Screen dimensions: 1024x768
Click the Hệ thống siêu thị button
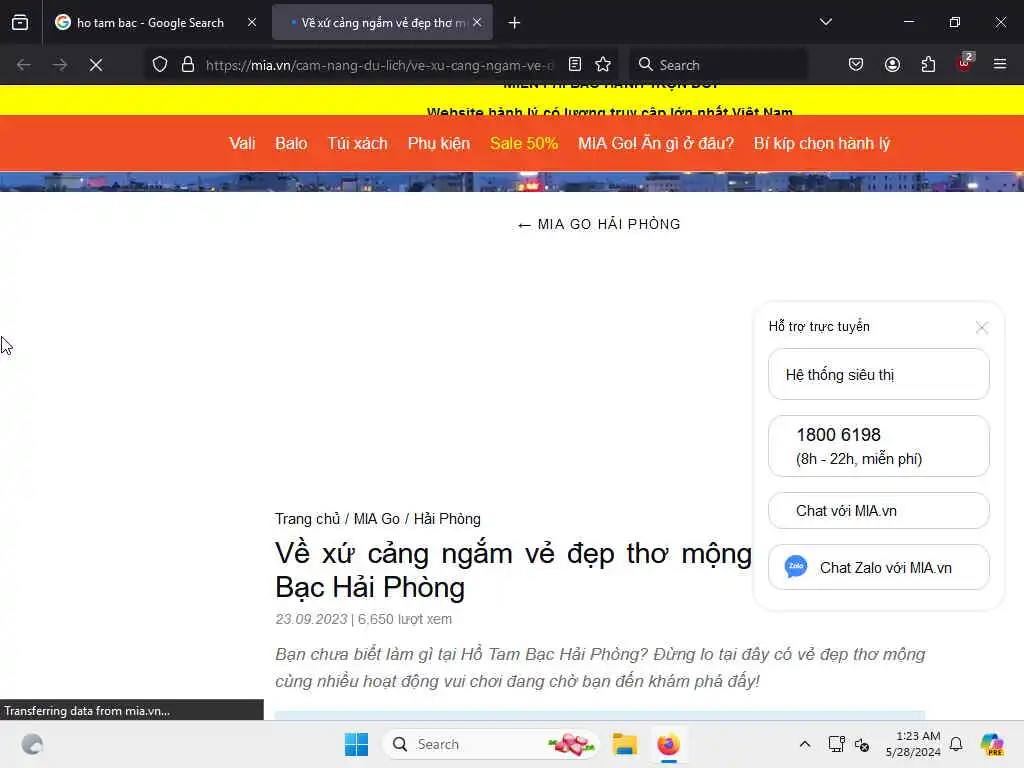pyautogui.click(x=879, y=374)
